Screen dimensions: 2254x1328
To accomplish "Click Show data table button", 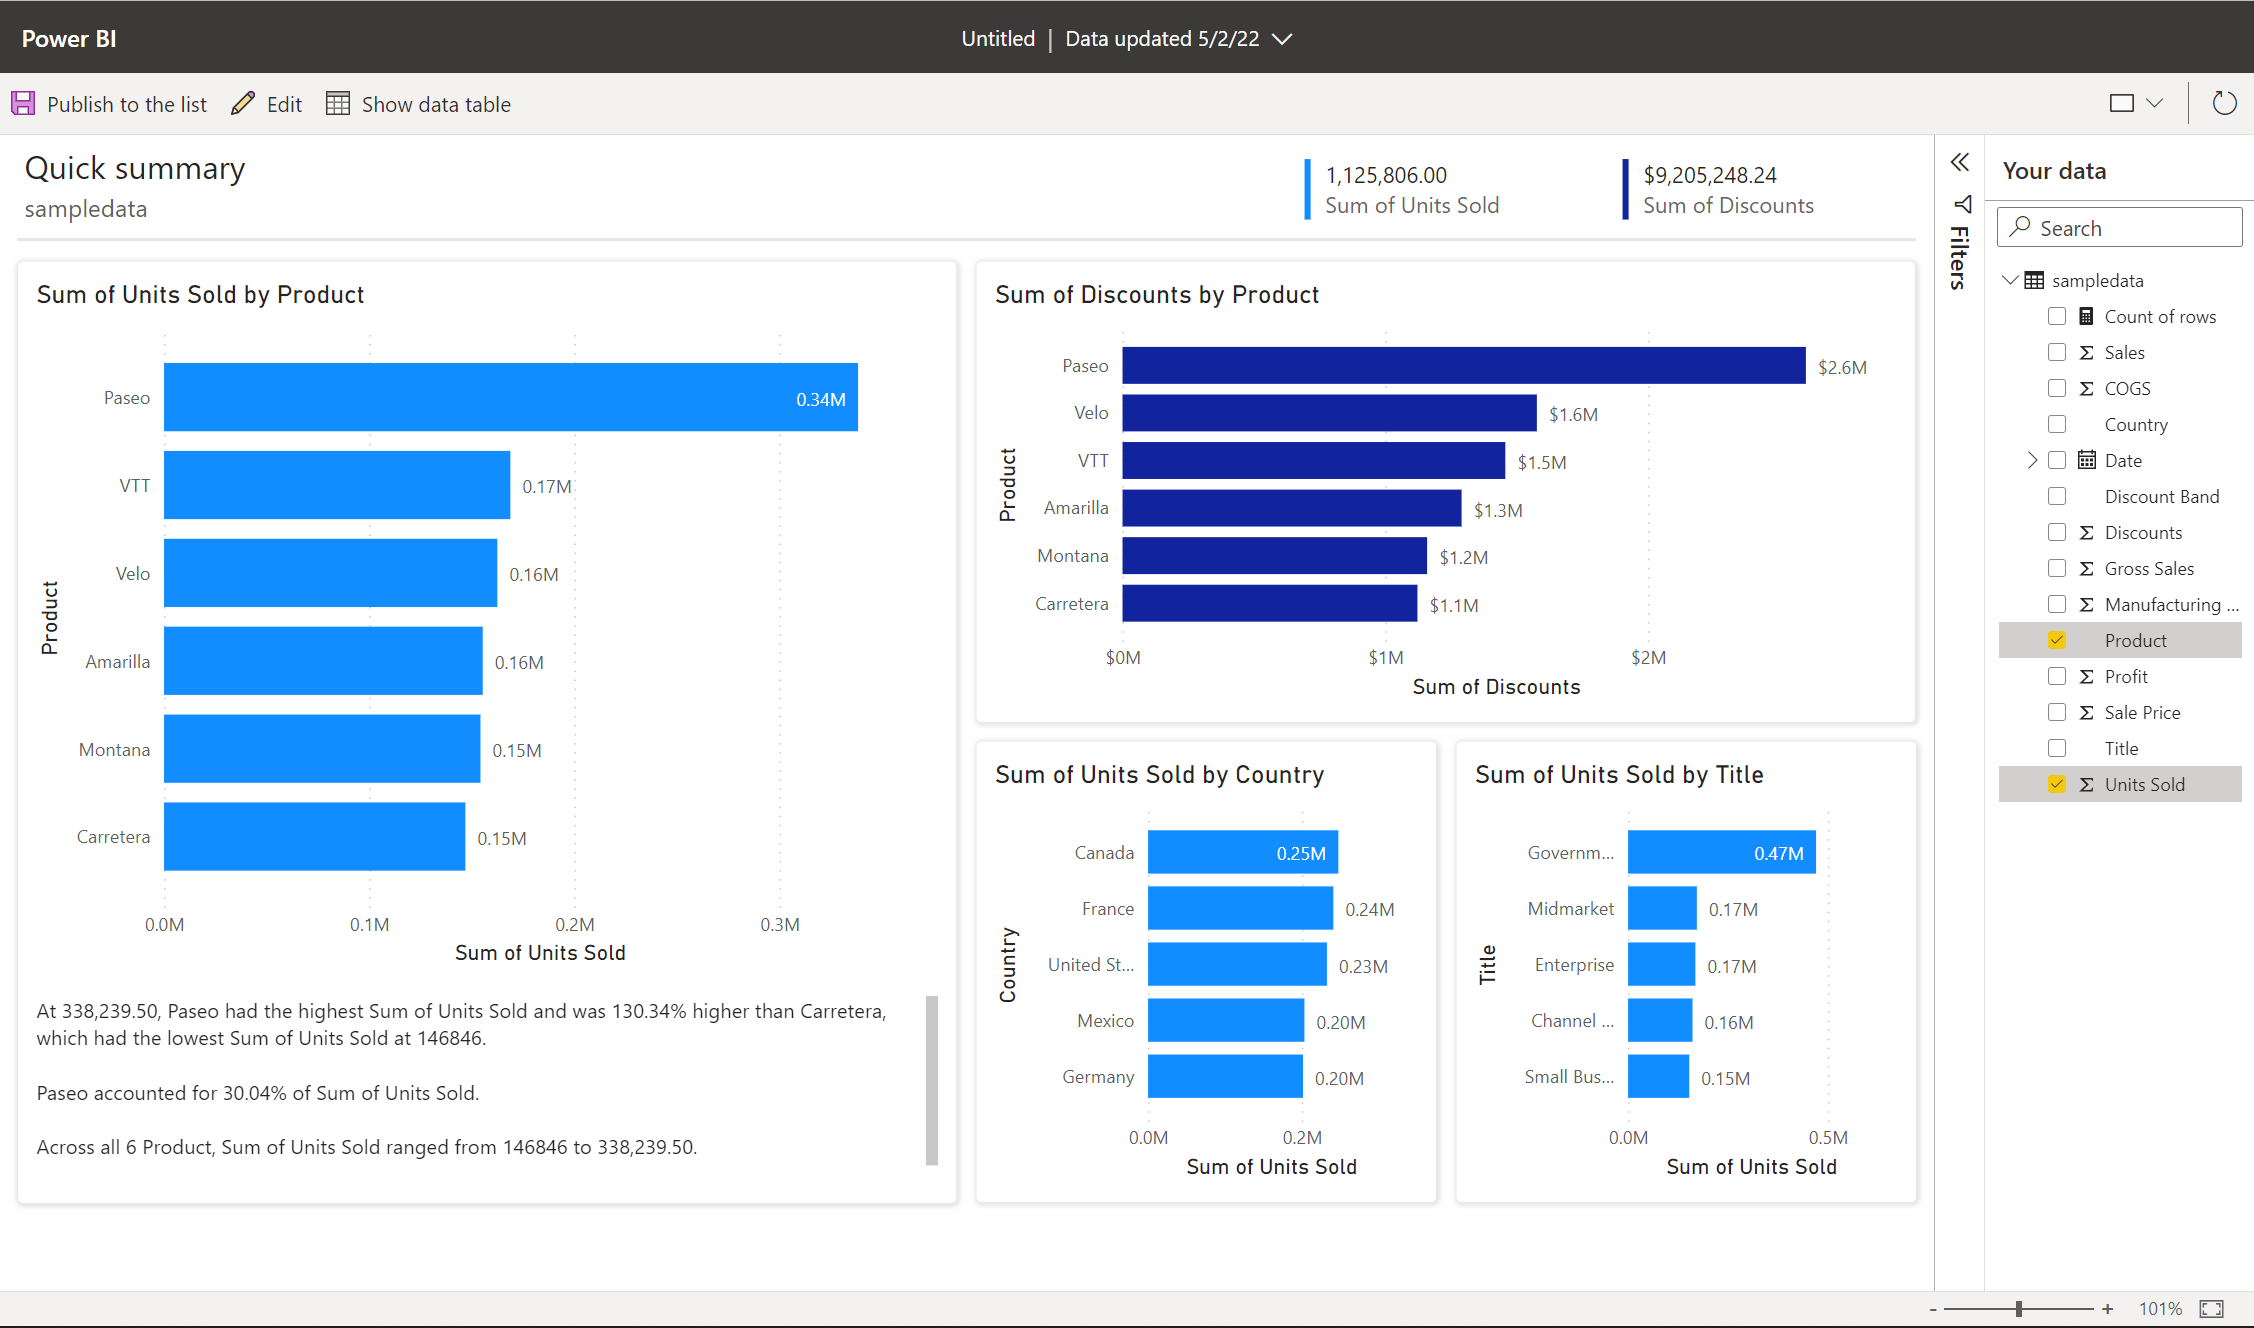I will (417, 104).
